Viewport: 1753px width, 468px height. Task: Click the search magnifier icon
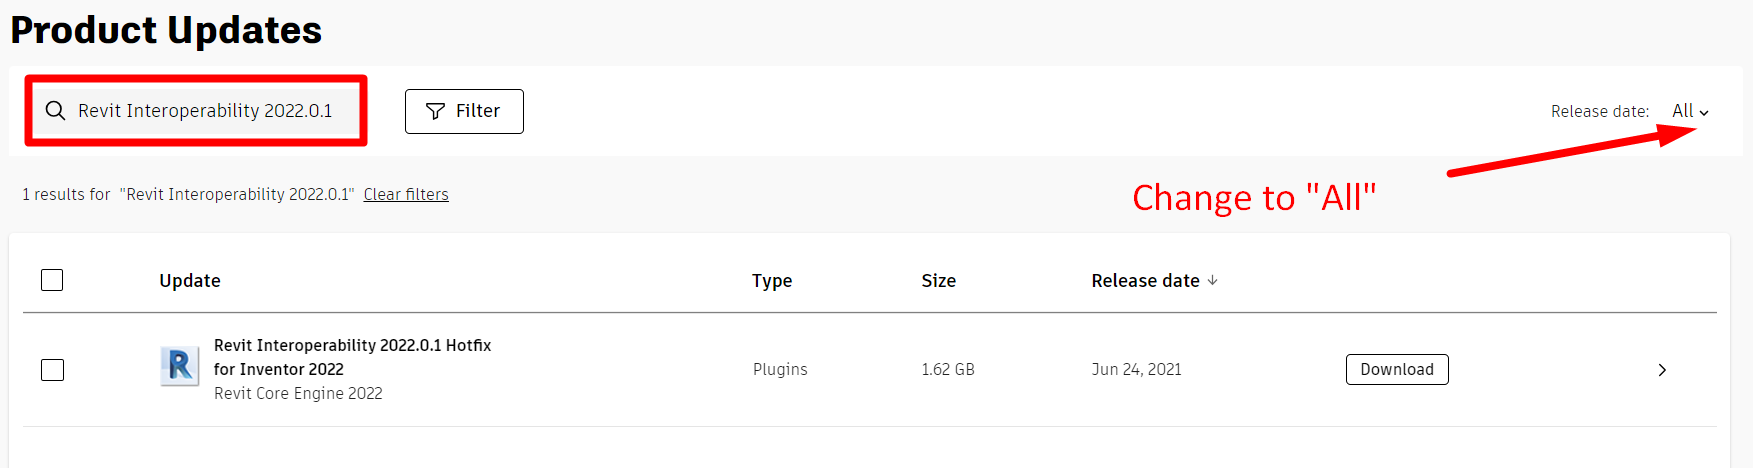(x=56, y=111)
